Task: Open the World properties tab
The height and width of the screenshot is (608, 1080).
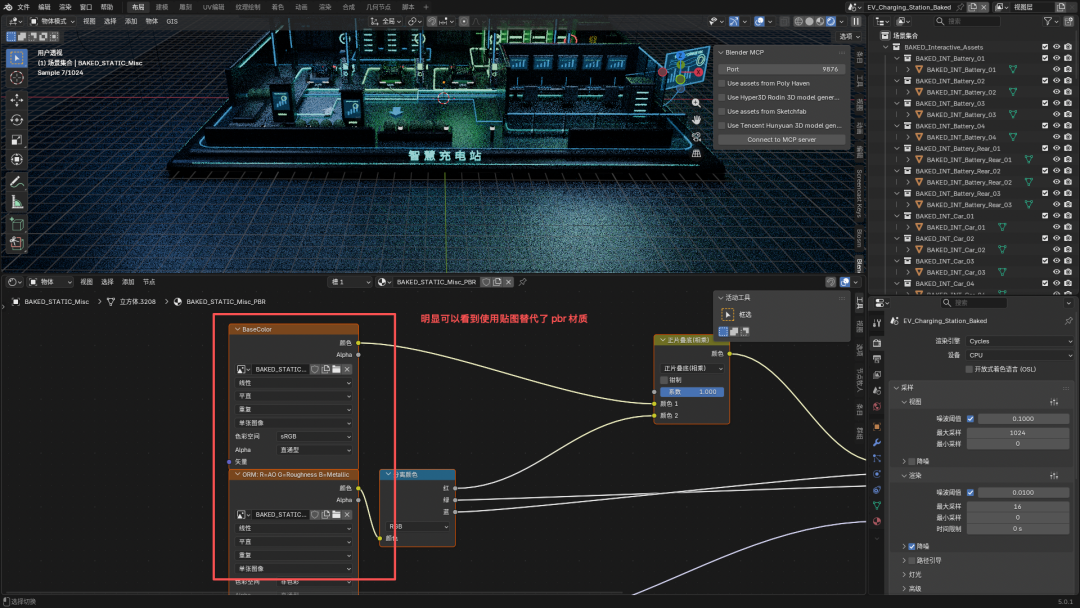Action: [x=877, y=407]
